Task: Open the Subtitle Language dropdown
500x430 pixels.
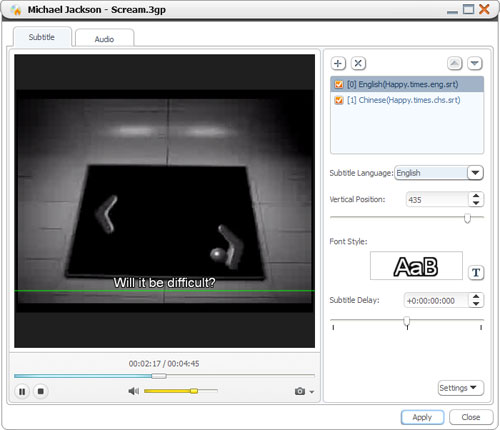Action: (475, 173)
